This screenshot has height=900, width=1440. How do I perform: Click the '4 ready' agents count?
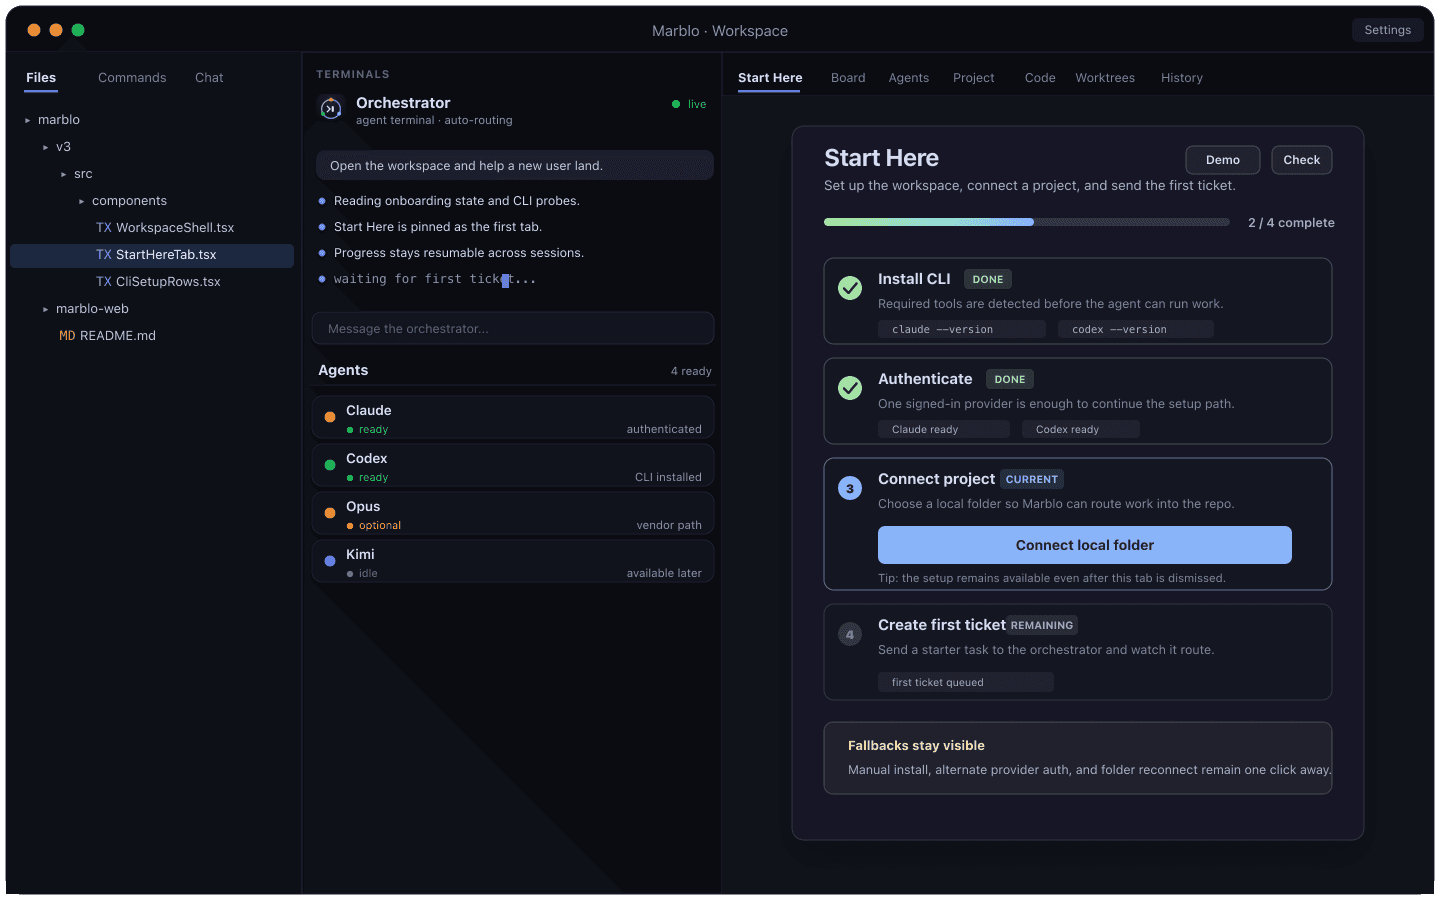691,371
